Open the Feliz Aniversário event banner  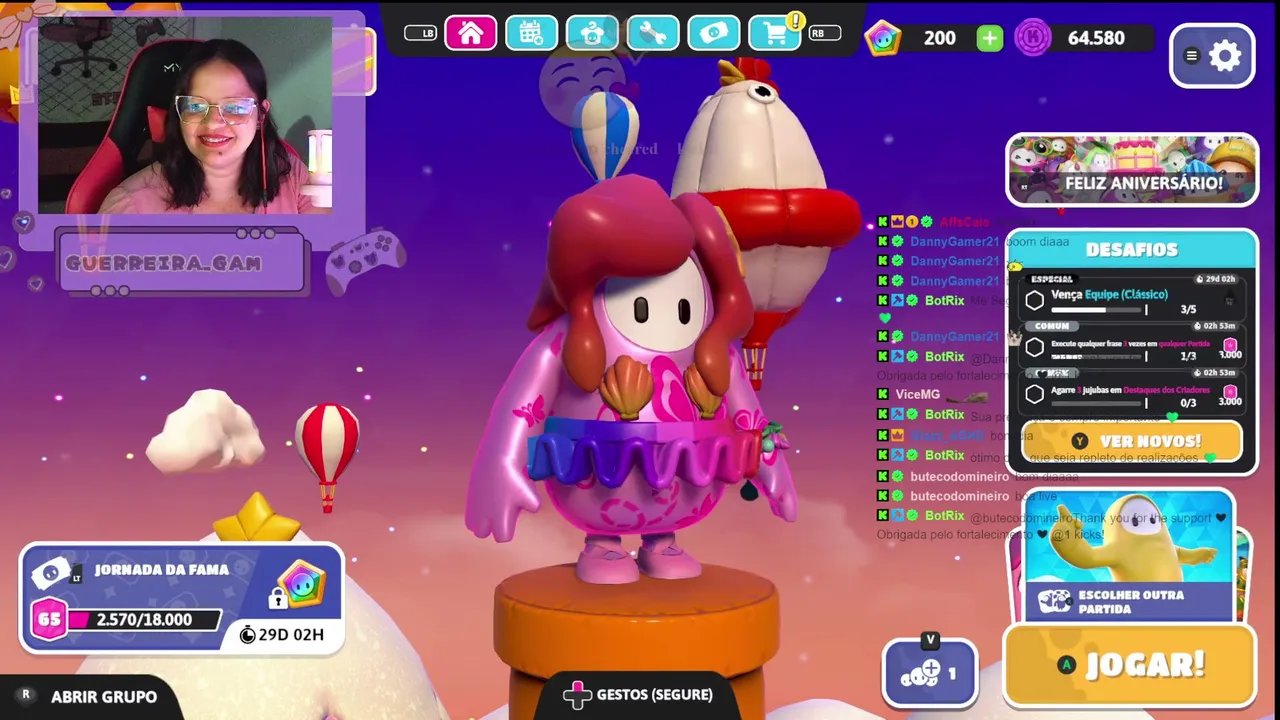click(1132, 171)
